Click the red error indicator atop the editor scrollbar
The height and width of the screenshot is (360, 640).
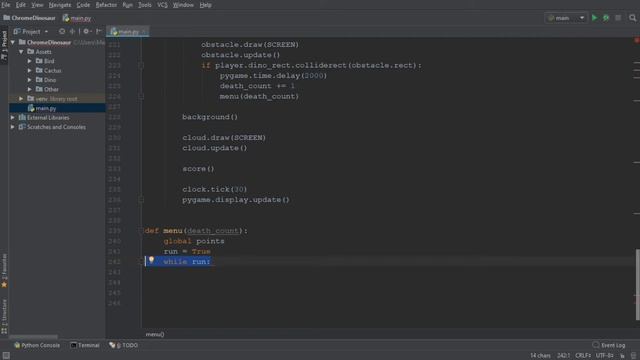coord(636,40)
